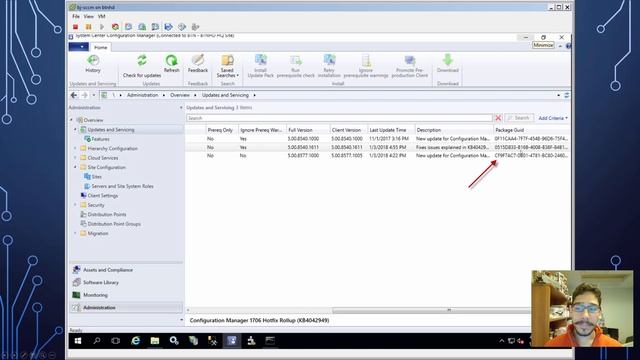Download the selected update
Image resolution: width=640 pixels, height=360 pixels.
[x=448, y=64]
